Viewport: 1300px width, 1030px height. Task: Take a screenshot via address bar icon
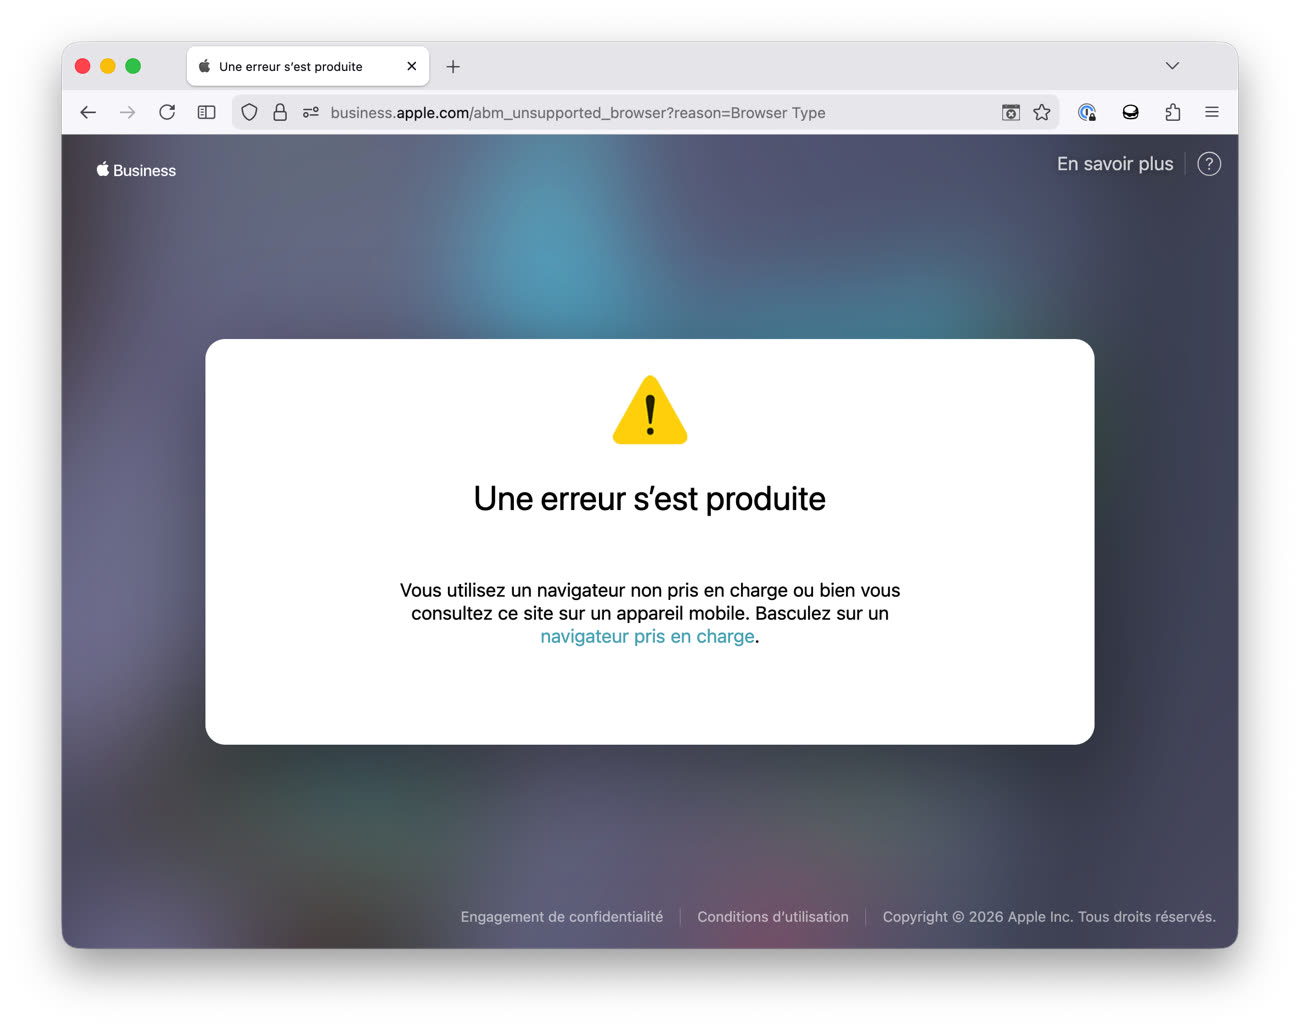pyautogui.click(x=1011, y=113)
